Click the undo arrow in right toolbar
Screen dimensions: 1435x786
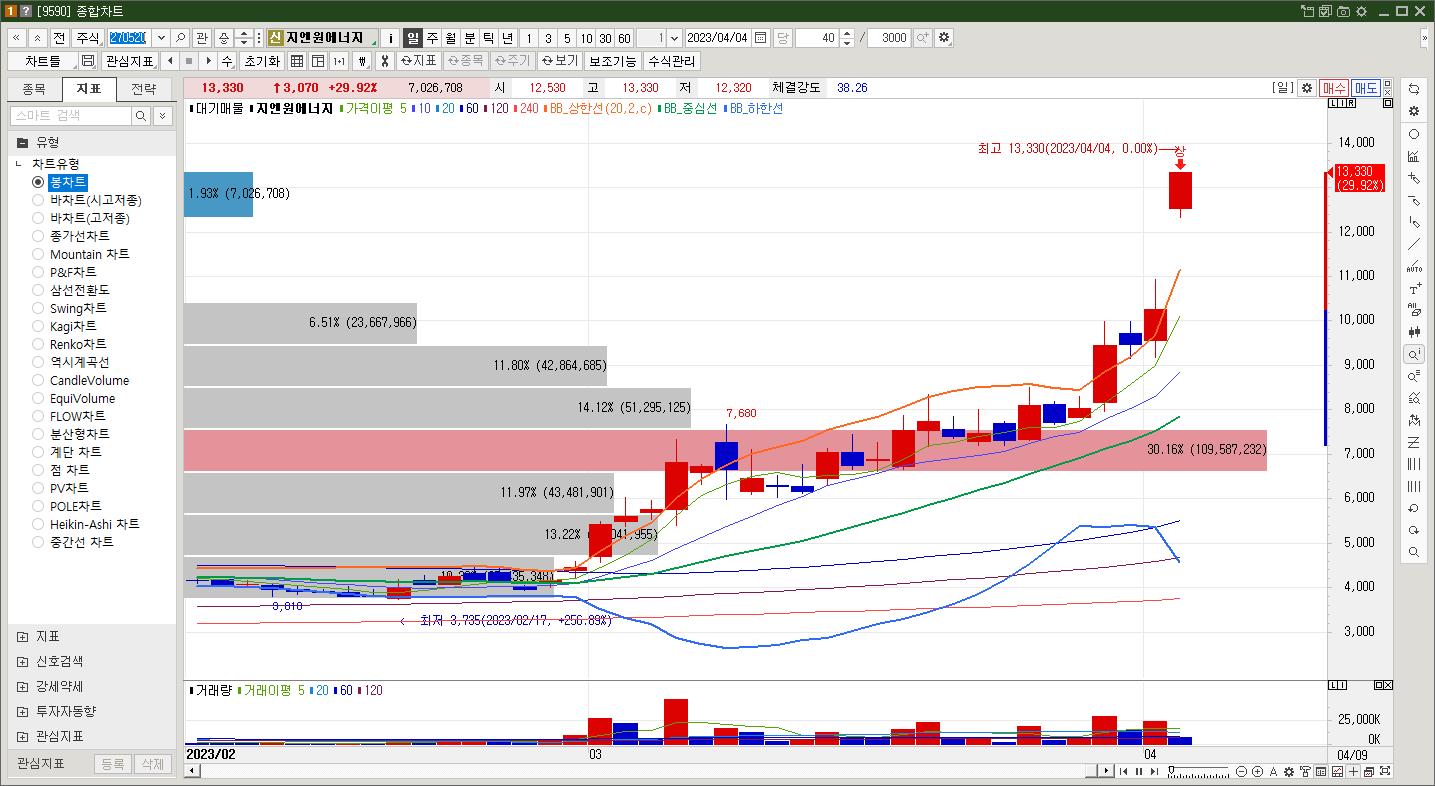click(x=1414, y=508)
